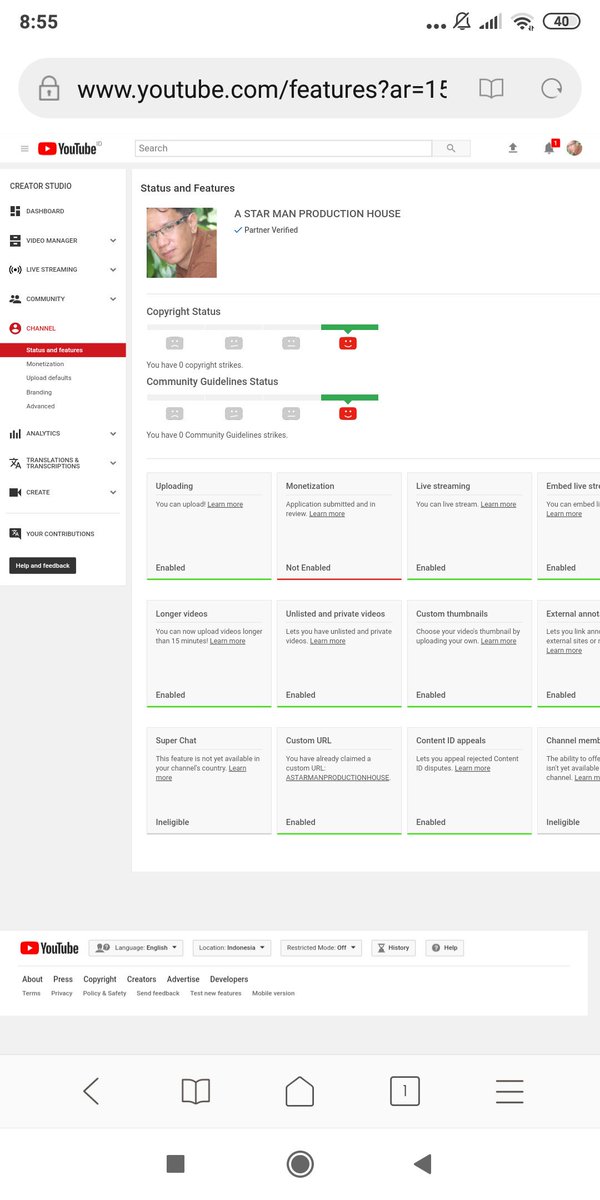Select Status and features menu item
This screenshot has height=1200, width=600.
[x=63, y=350]
